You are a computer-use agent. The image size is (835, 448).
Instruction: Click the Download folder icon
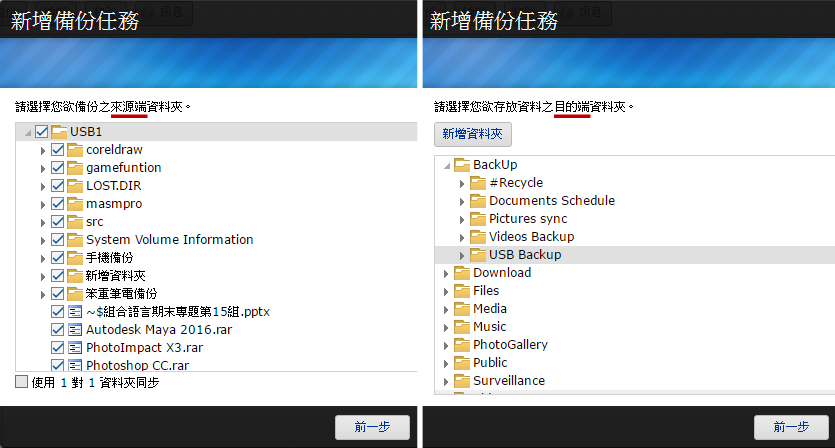tap(462, 273)
